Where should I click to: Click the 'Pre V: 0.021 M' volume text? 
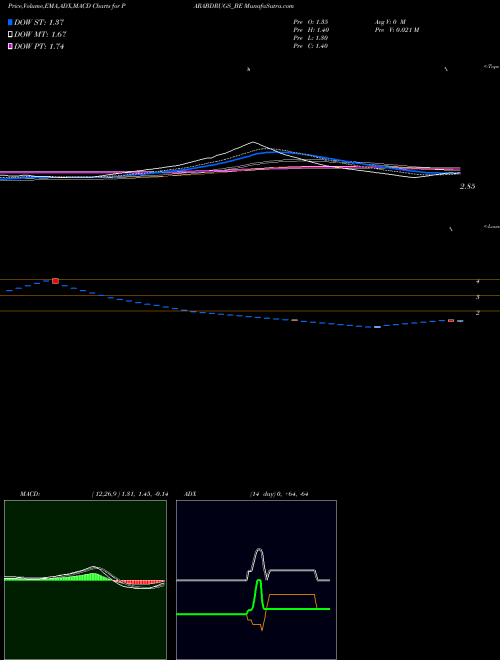pos(396,30)
